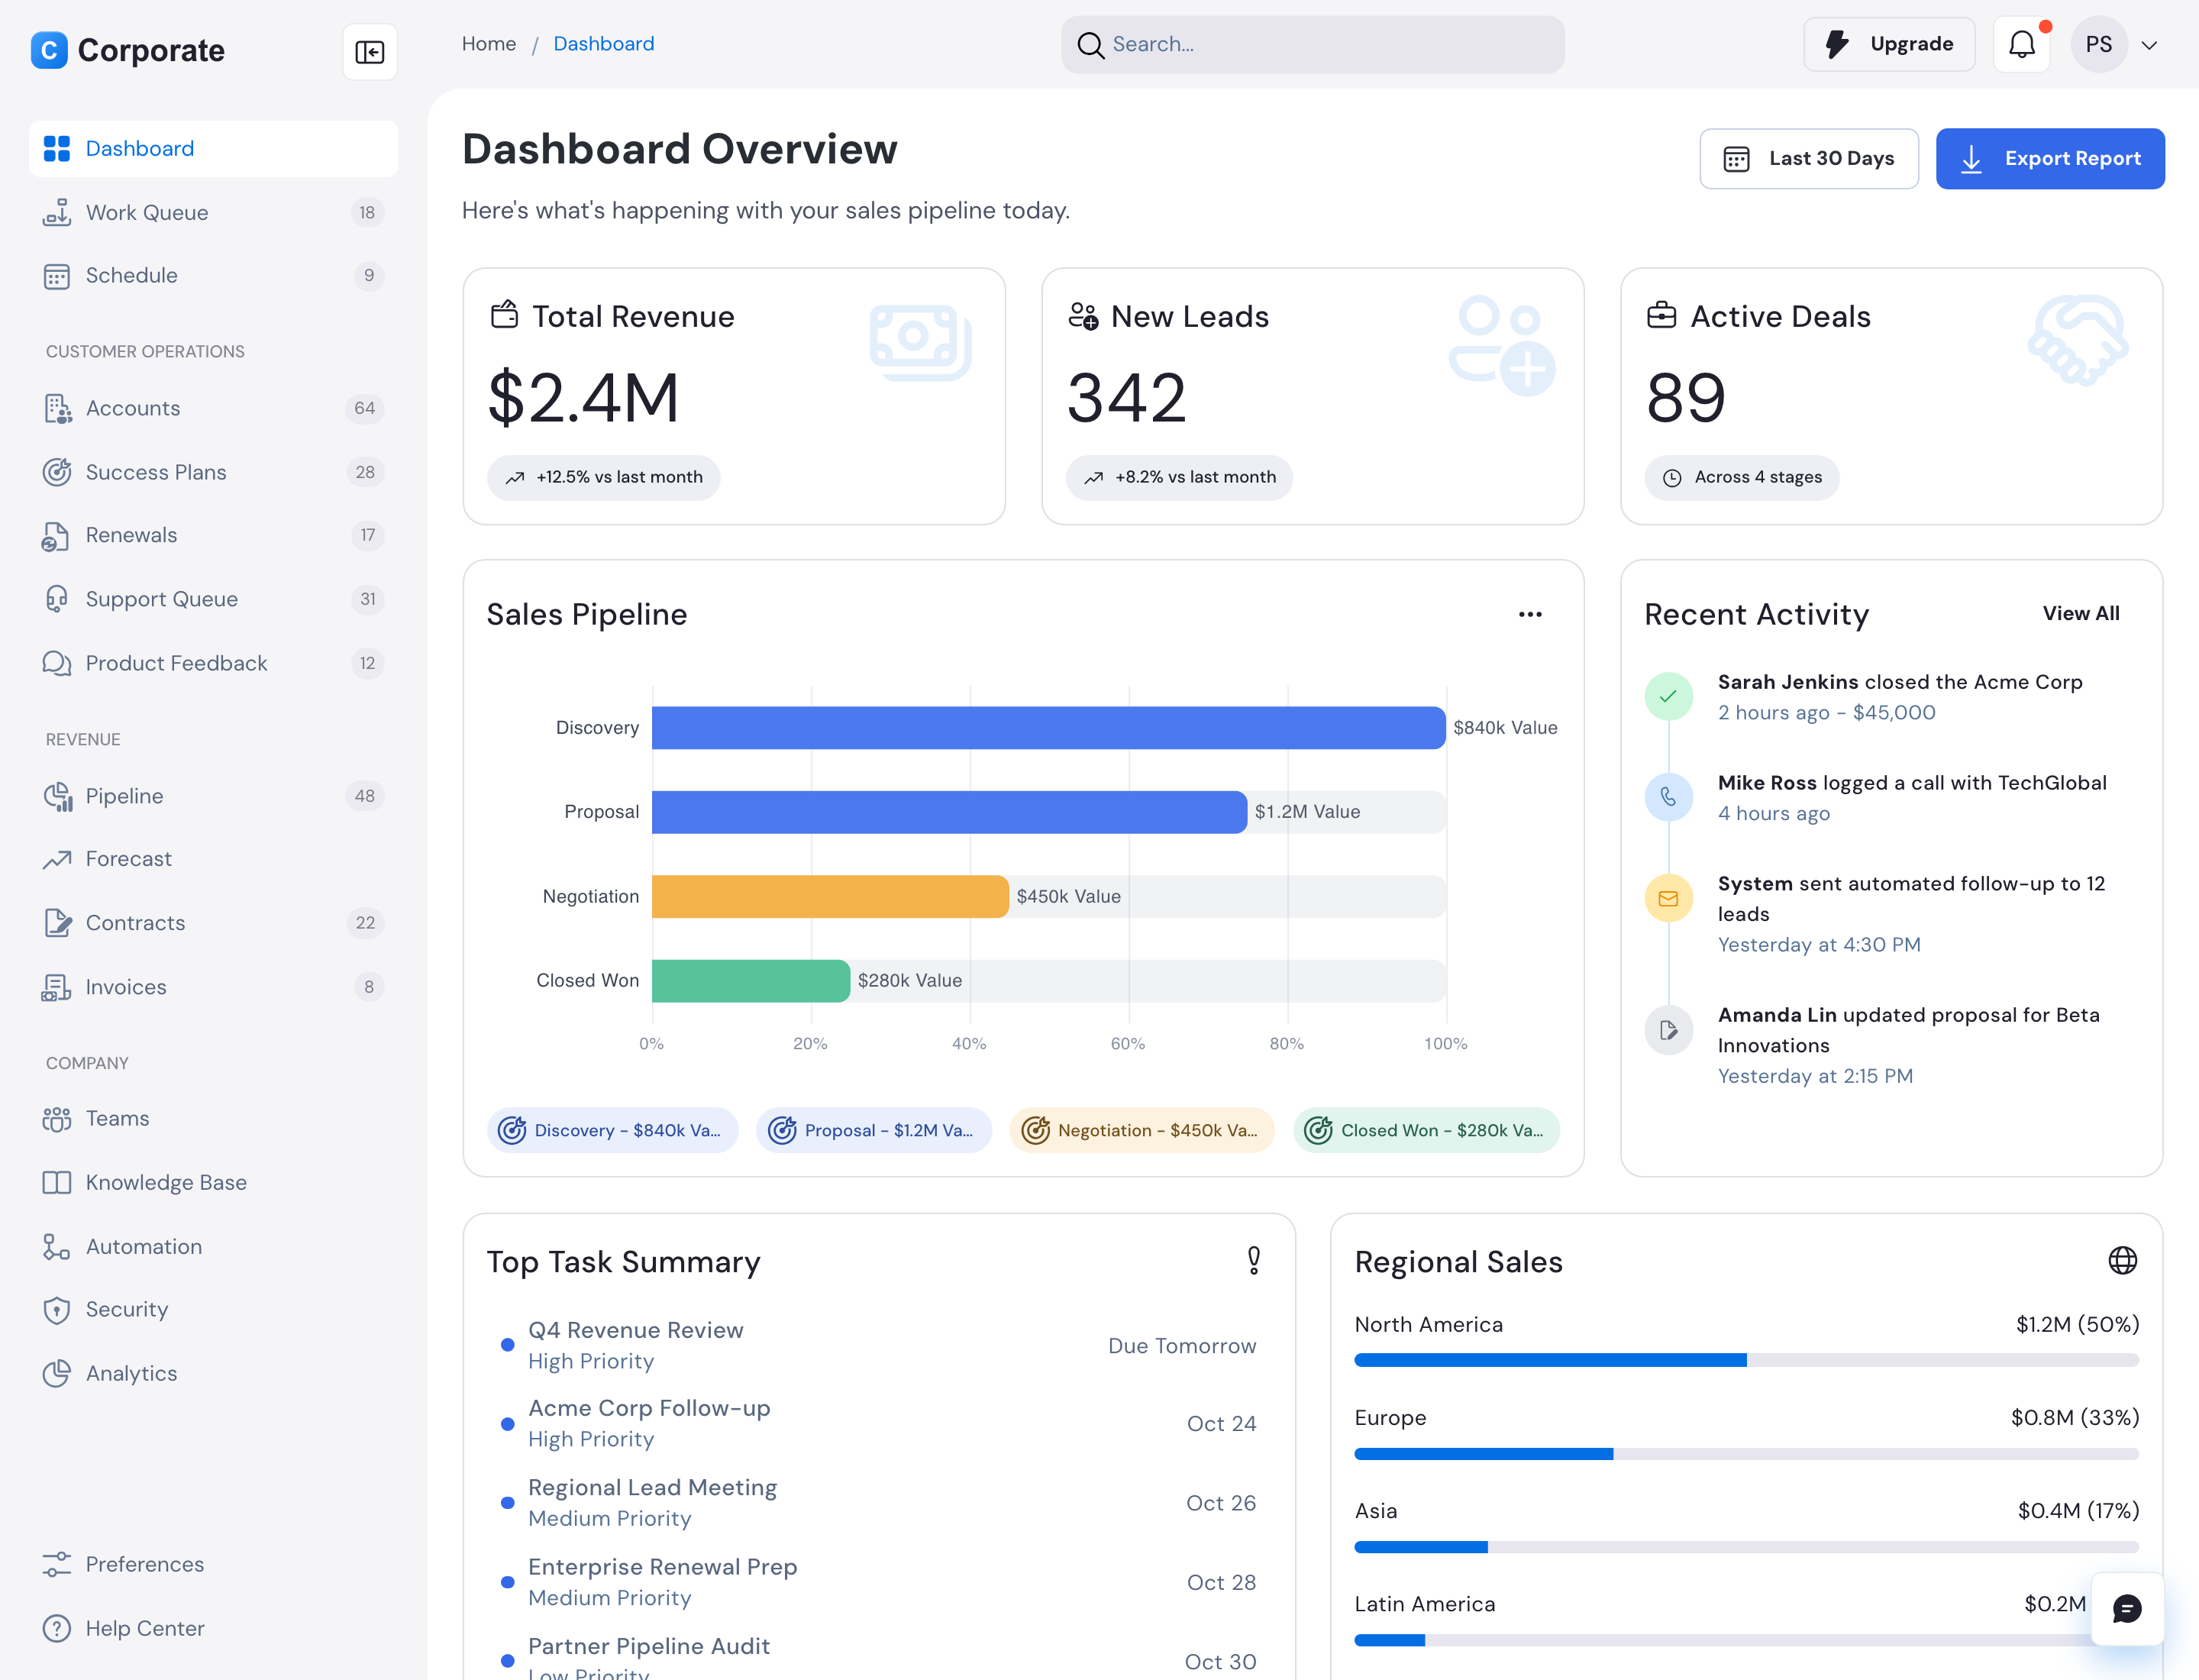Click the magnifier icon in the search bar
Viewport: 2199px width, 1680px height.
pos(1090,45)
